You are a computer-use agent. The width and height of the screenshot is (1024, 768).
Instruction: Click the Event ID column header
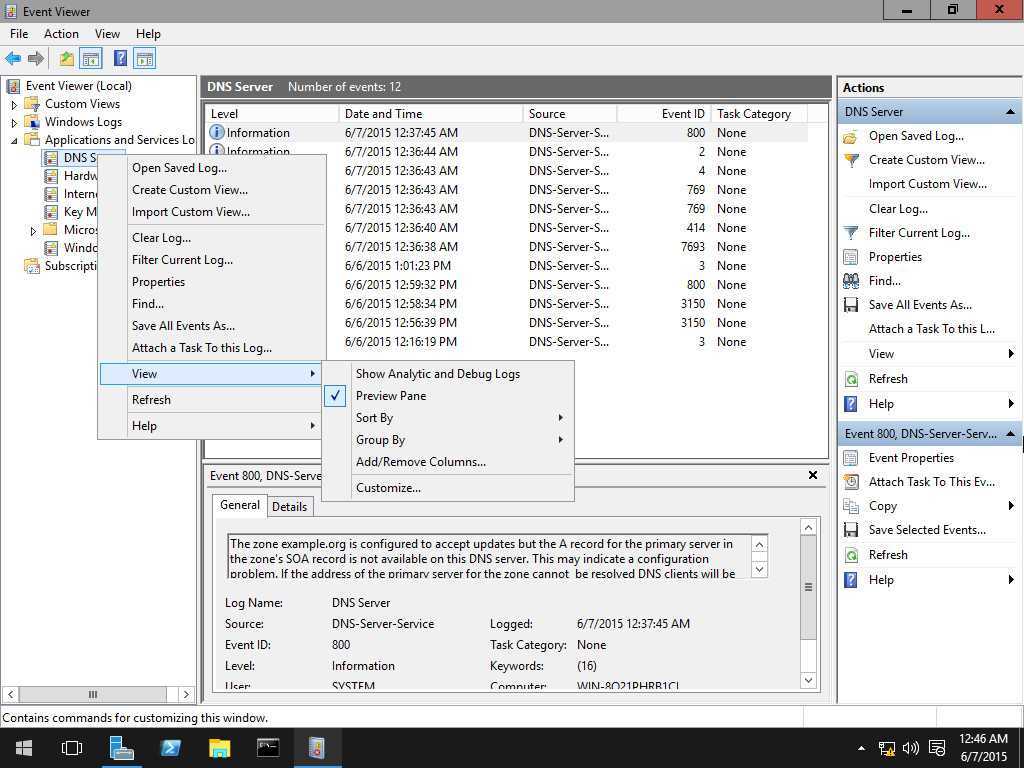click(683, 114)
